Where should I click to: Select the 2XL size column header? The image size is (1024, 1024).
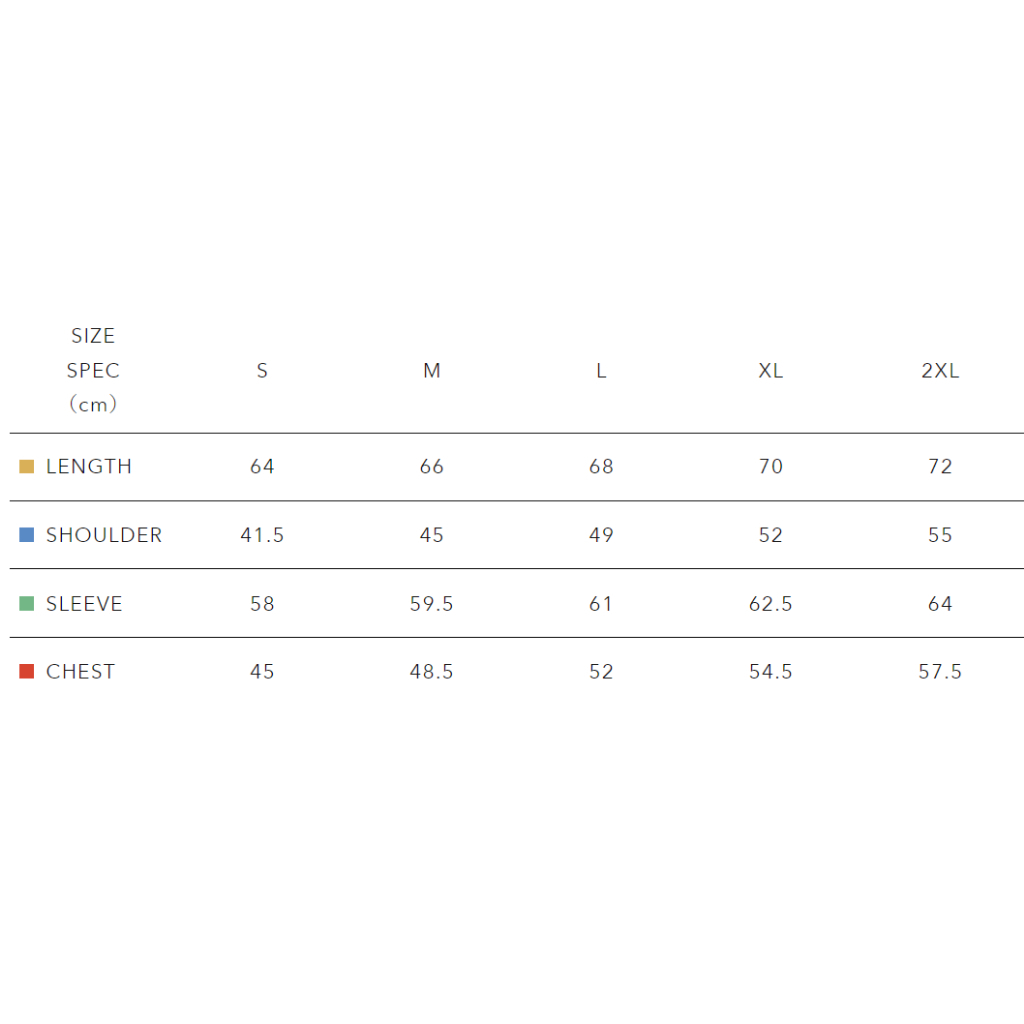point(940,371)
